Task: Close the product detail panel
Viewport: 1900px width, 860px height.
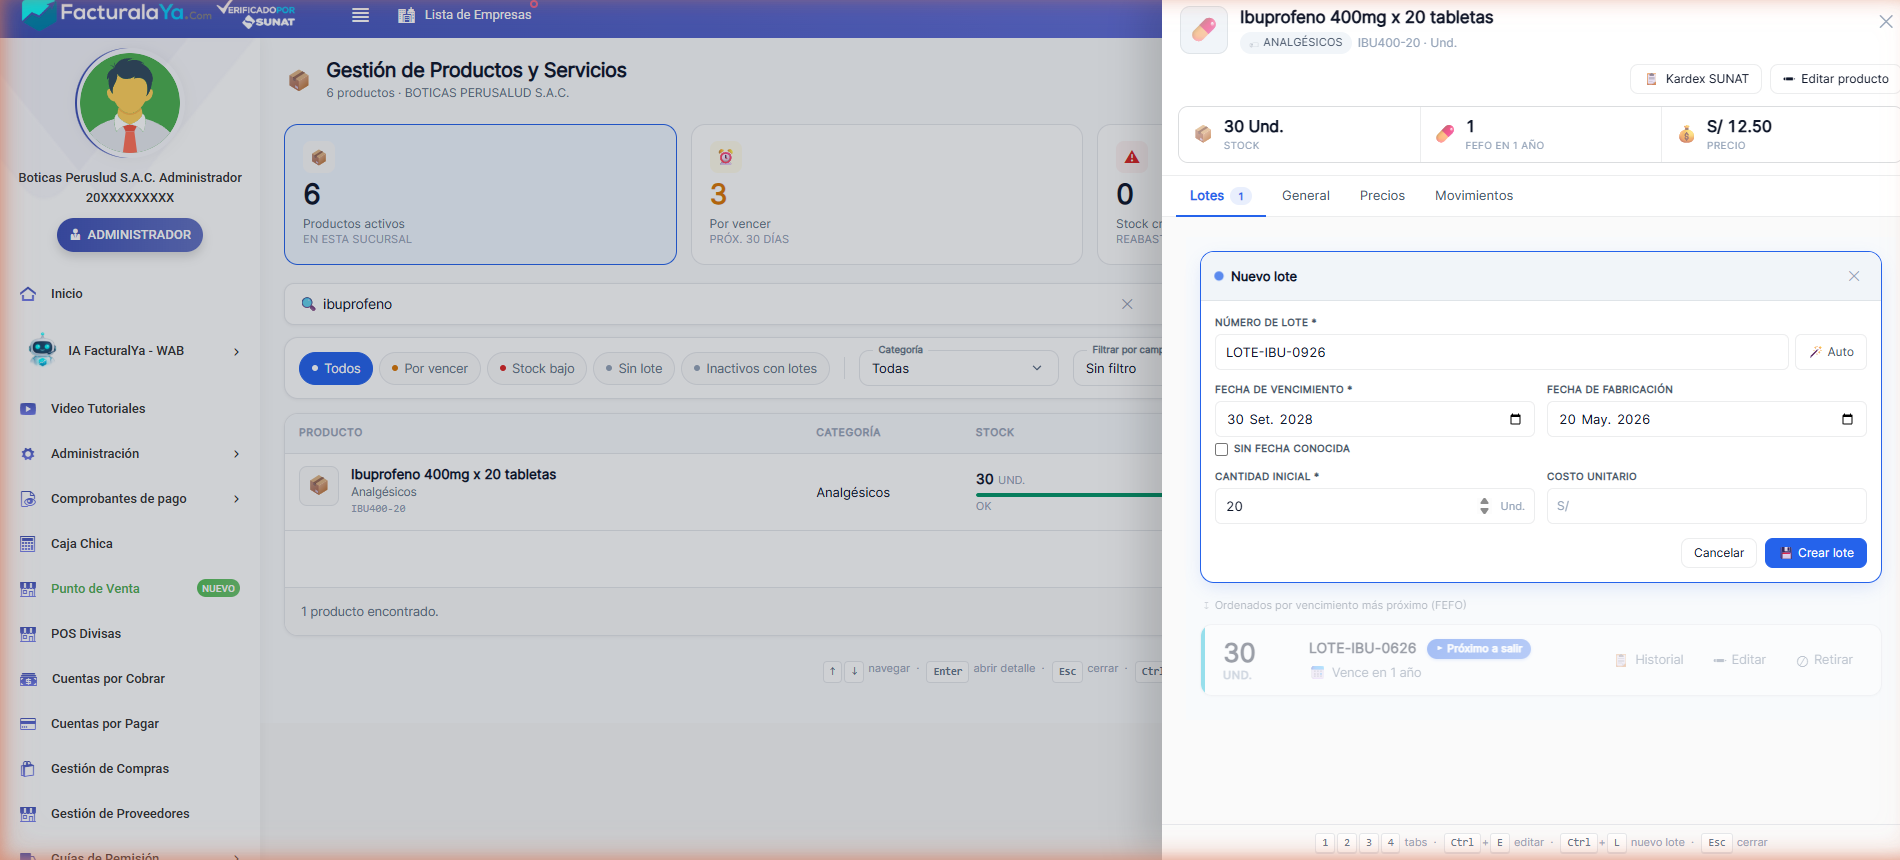Action: (x=1885, y=21)
